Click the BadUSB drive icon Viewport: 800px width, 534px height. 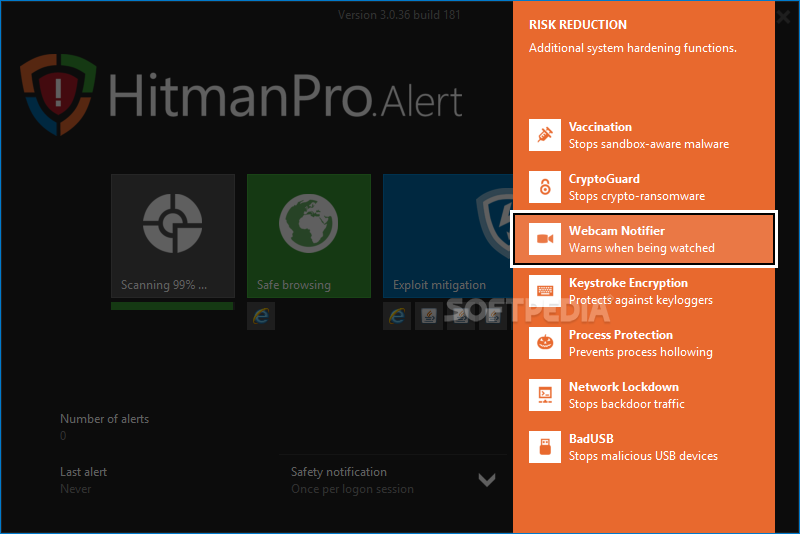pyautogui.click(x=545, y=447)
